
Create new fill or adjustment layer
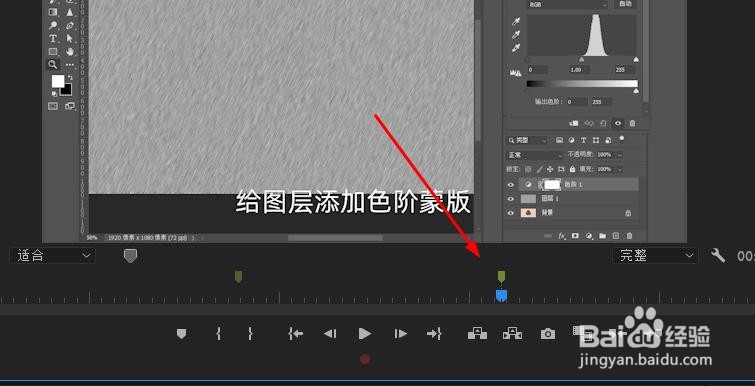click(588, 236)
